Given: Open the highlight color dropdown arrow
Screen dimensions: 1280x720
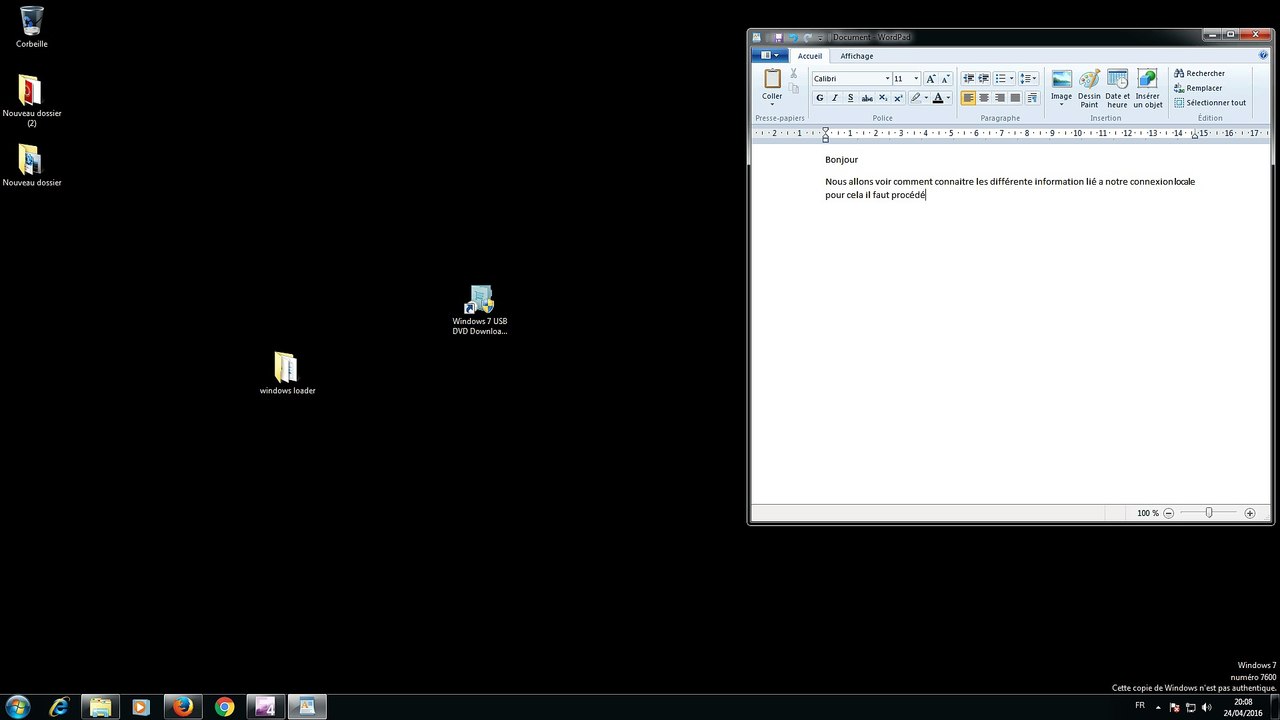Looking at the screenshot, I should (926, 98).
